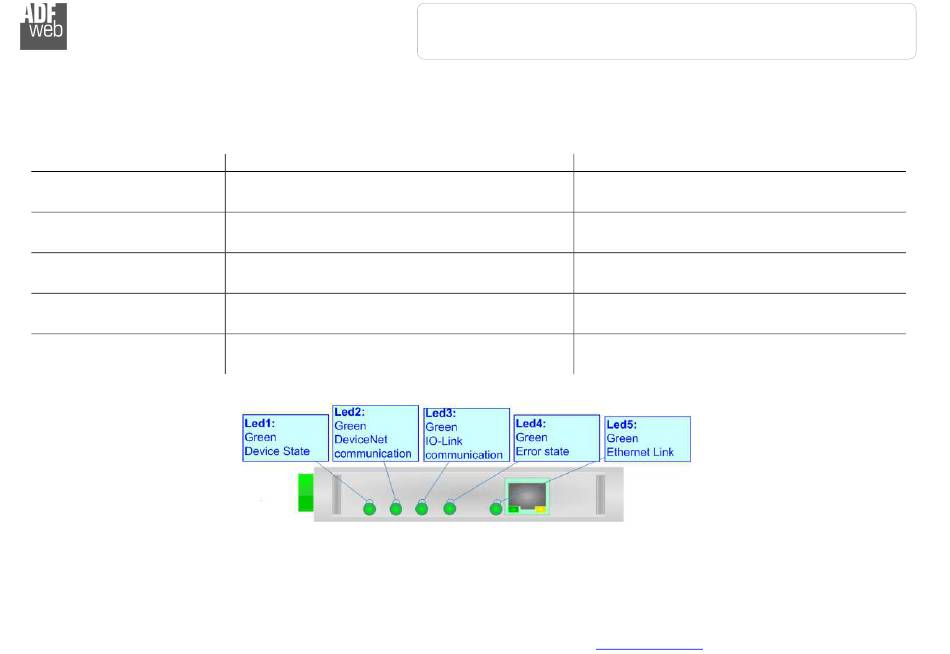950x654 pixels.
Task: Select the 'Error state' text in Led4 callout
Action: 542,451
